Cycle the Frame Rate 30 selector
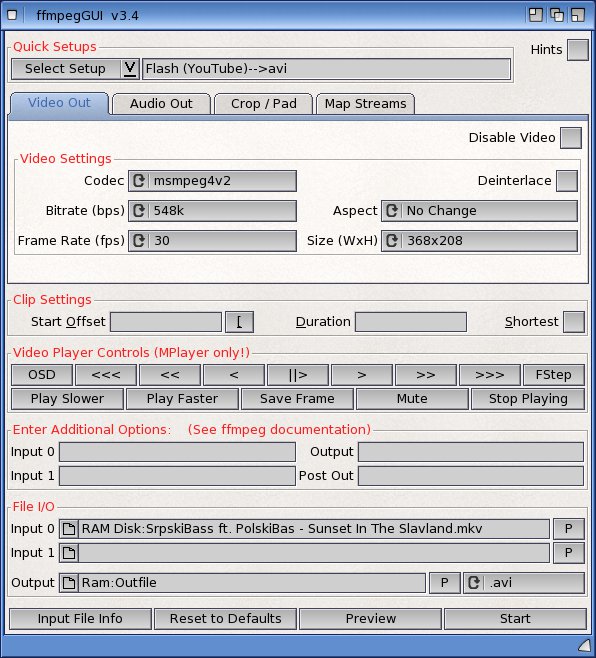 coord(212,241)
